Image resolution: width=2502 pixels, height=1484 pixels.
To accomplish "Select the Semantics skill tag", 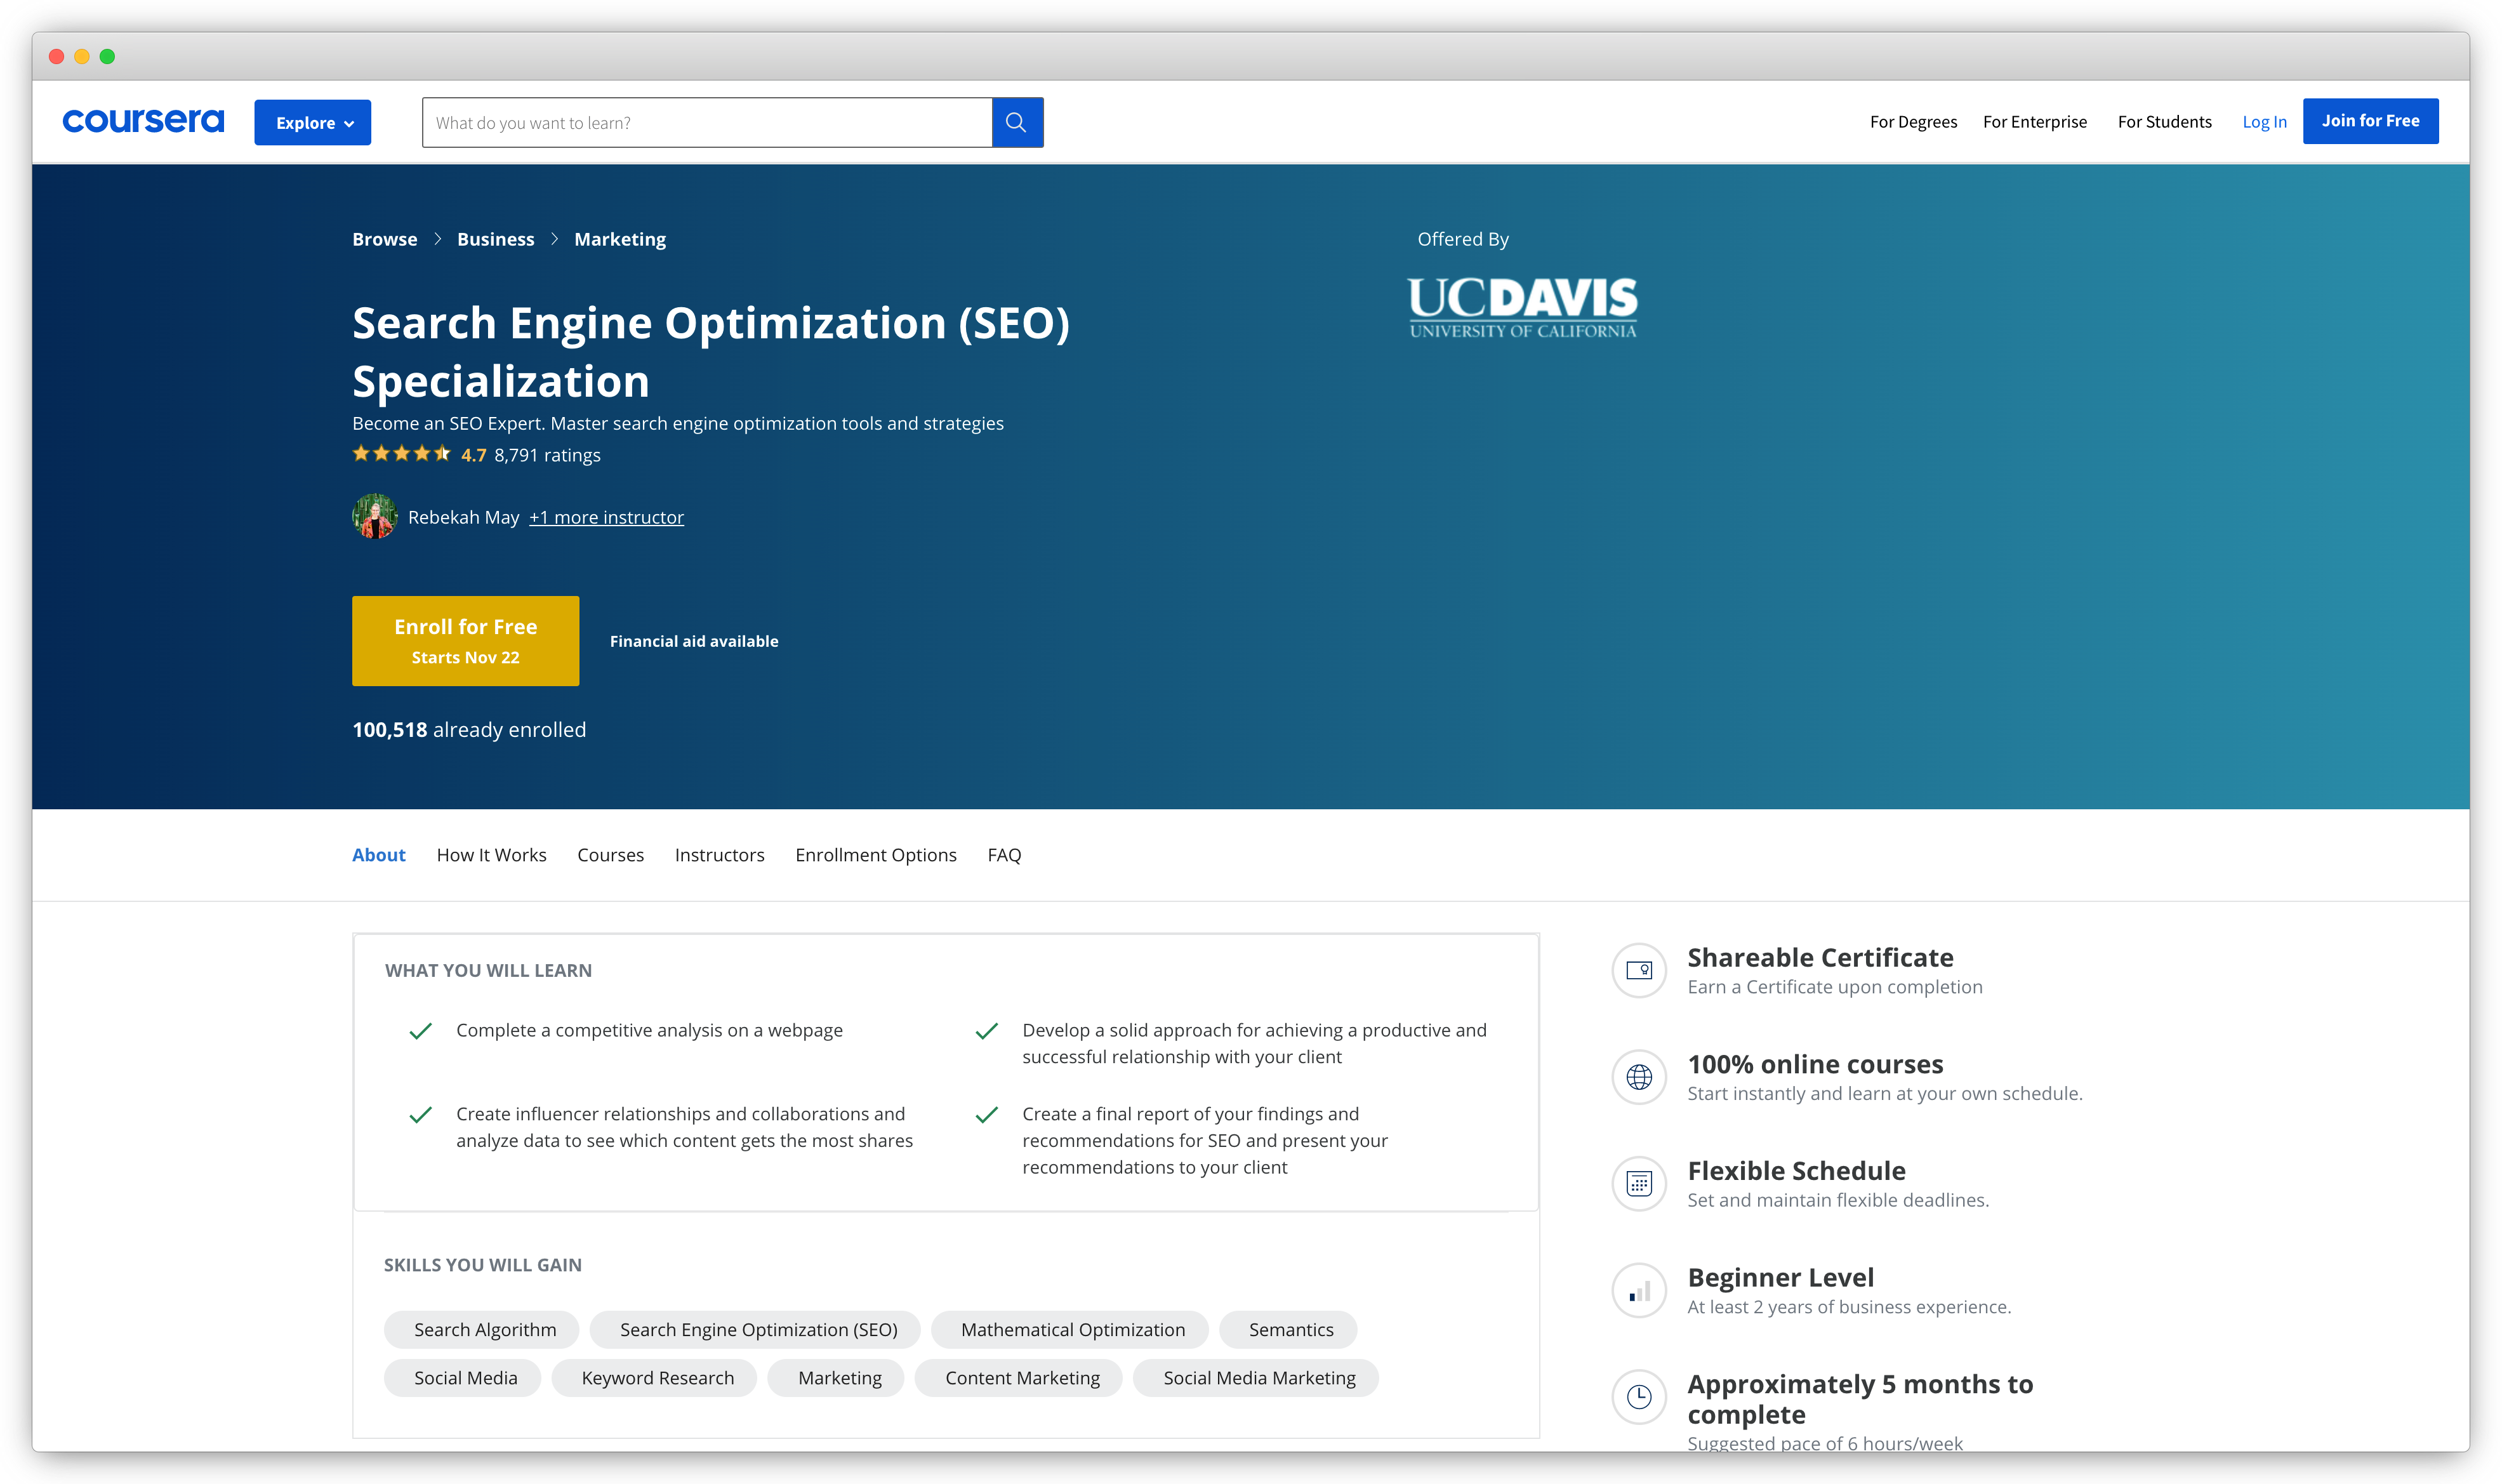I will coord(1288,1329).
